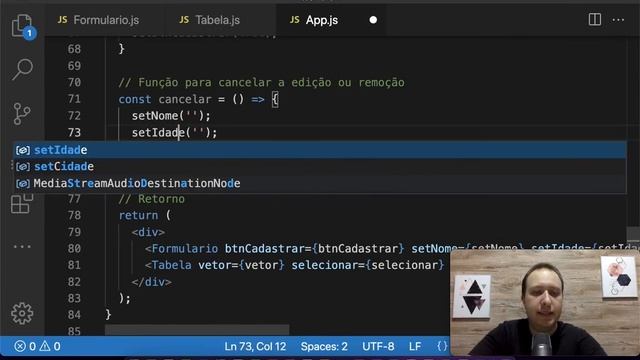The image size is (640, 360).
Task: Click the horizontal scrollbar of editor
Action: (197, 330)
